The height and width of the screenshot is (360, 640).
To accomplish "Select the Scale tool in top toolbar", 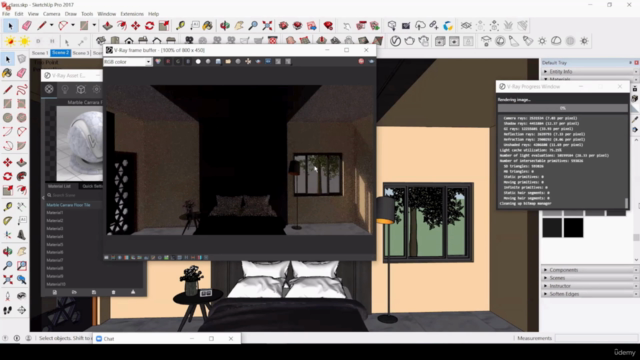I will (x=164, y=26).
